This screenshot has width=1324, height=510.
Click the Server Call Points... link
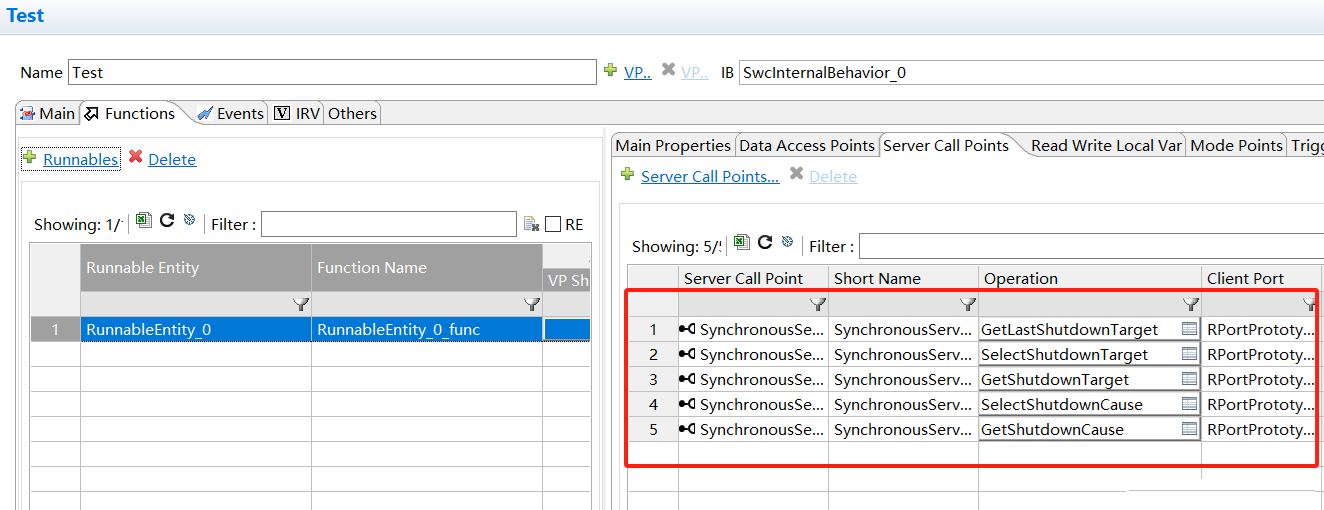tap(709, 176)
